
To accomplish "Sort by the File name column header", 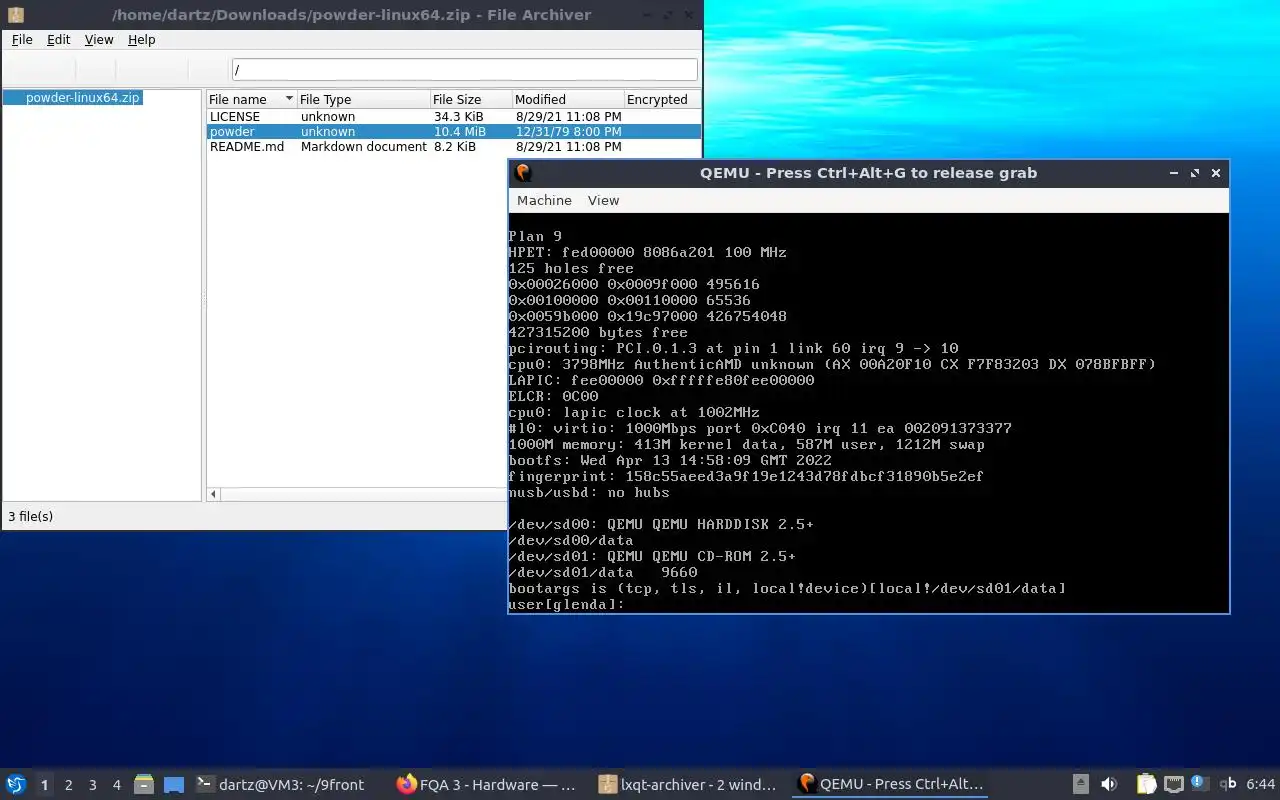I will tap(251, 100).
